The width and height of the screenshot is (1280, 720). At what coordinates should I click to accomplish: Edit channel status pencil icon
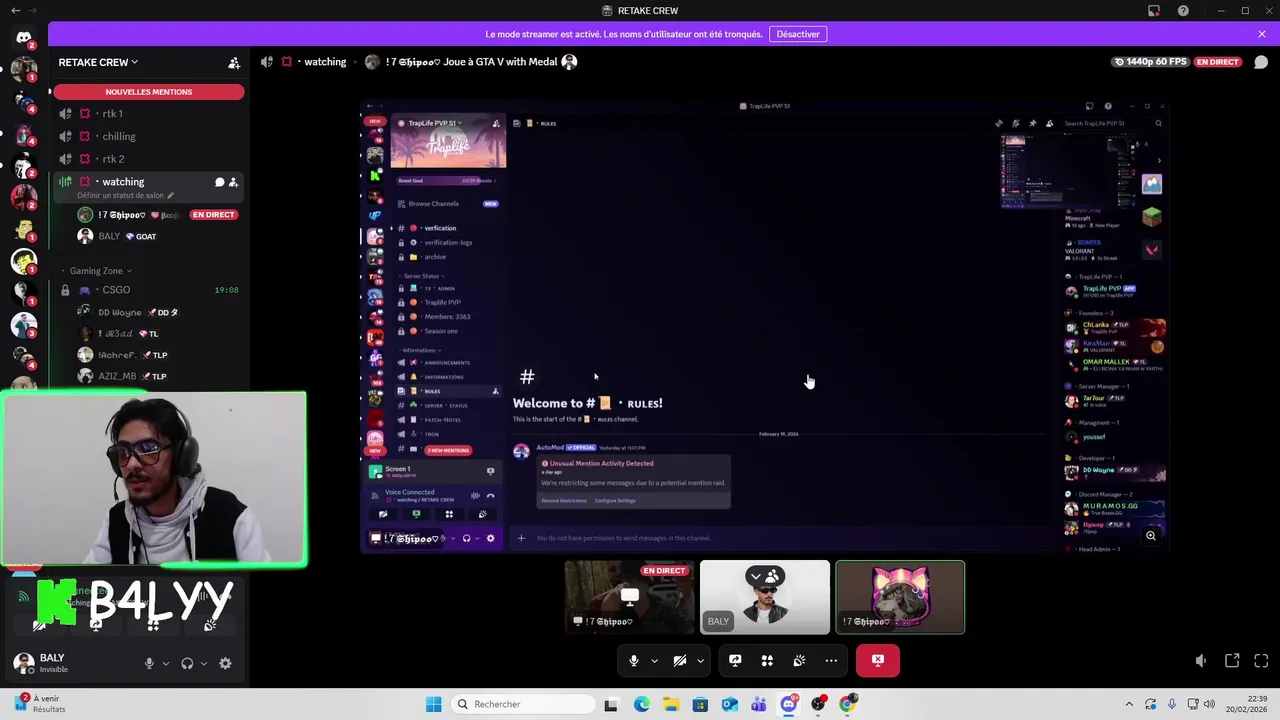[171, 196]
